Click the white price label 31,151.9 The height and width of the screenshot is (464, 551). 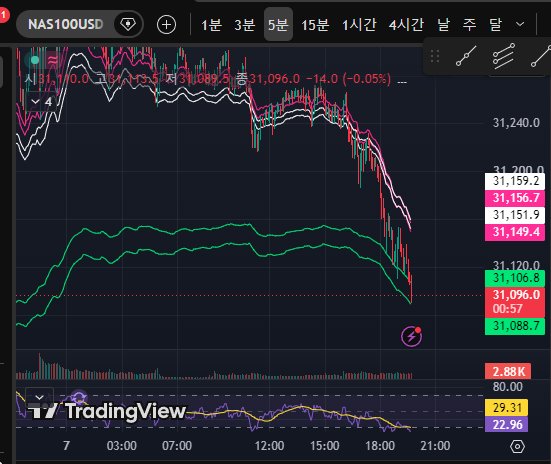click(515, 215)
